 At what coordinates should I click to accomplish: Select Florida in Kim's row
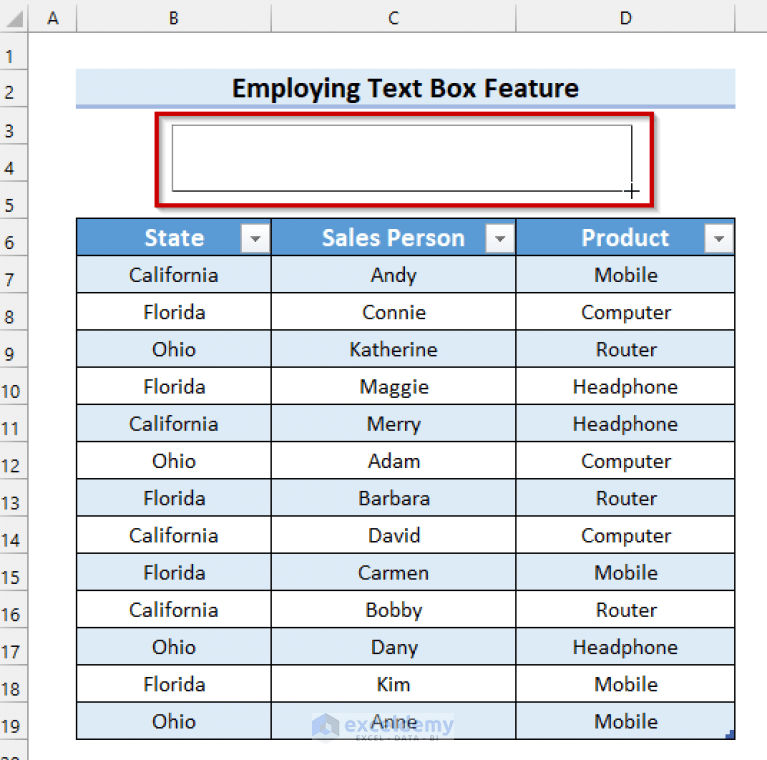tap(174, 684)
